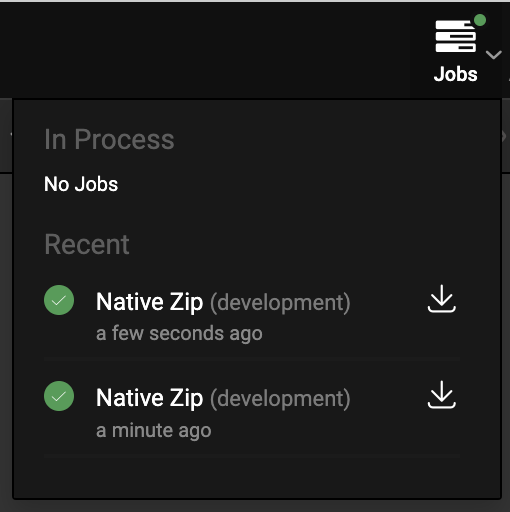Click (development) label on newest job
Screen dimensions: 510x512
tap(280, 303)
